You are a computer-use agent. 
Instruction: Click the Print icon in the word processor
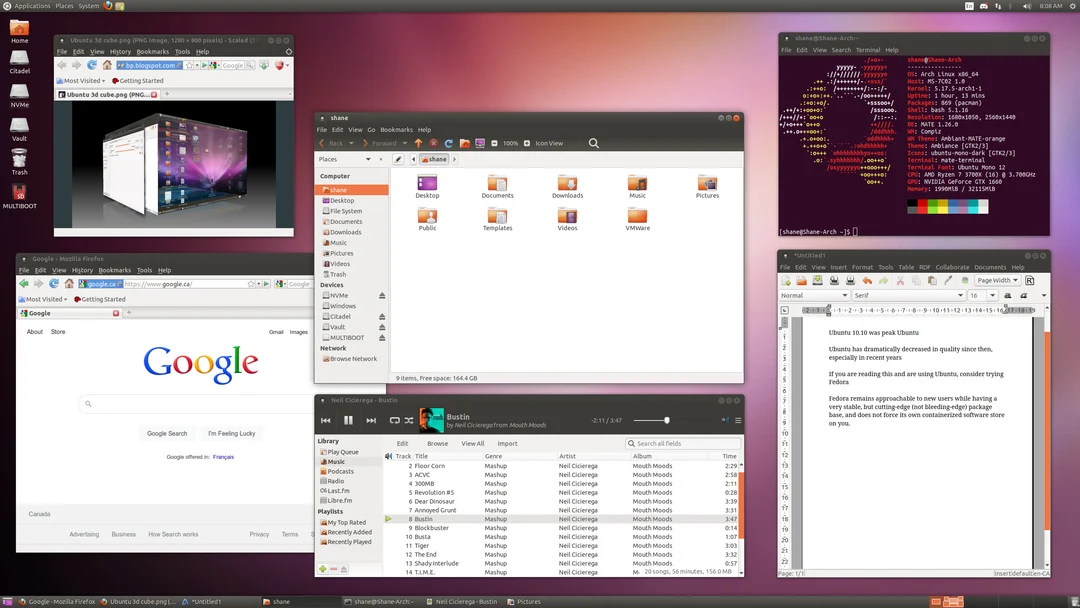(851, 281)
